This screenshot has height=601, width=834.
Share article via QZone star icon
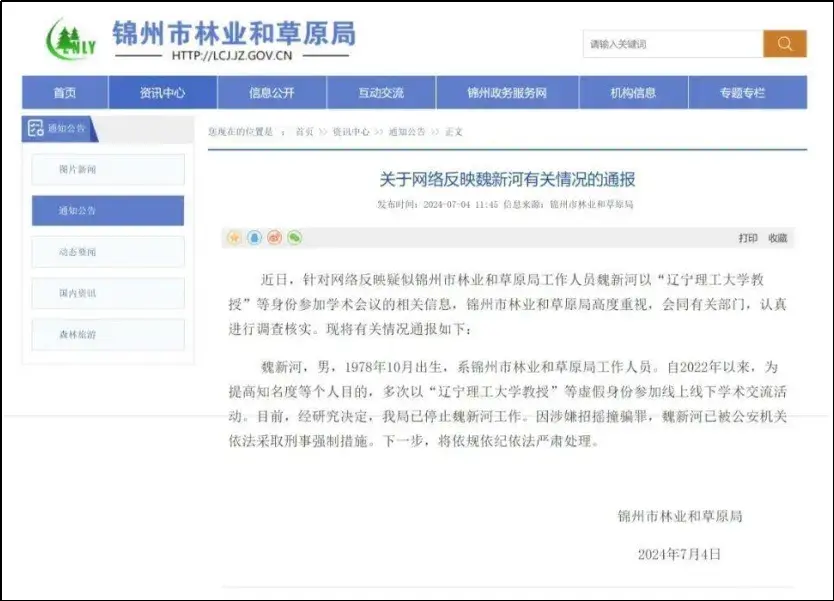coord(235,238)
